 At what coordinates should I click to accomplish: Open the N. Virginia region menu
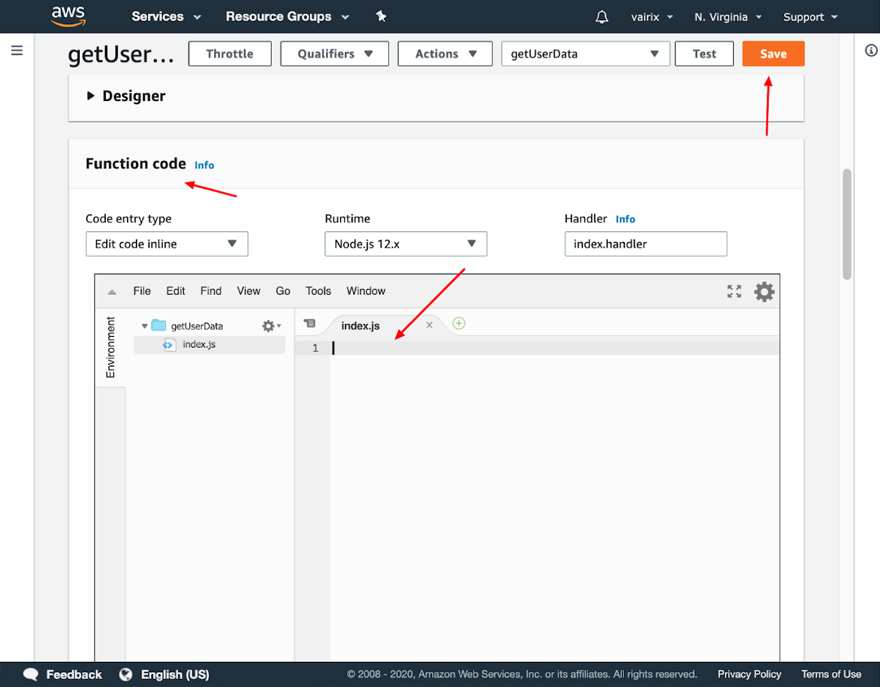(728, 17)
